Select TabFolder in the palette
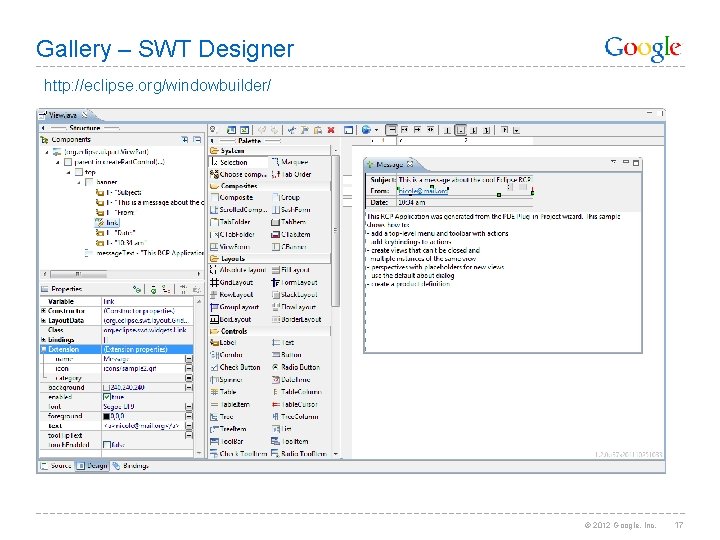Image resolution: width=720 pixels, height=540 pixels. [230, 222]
